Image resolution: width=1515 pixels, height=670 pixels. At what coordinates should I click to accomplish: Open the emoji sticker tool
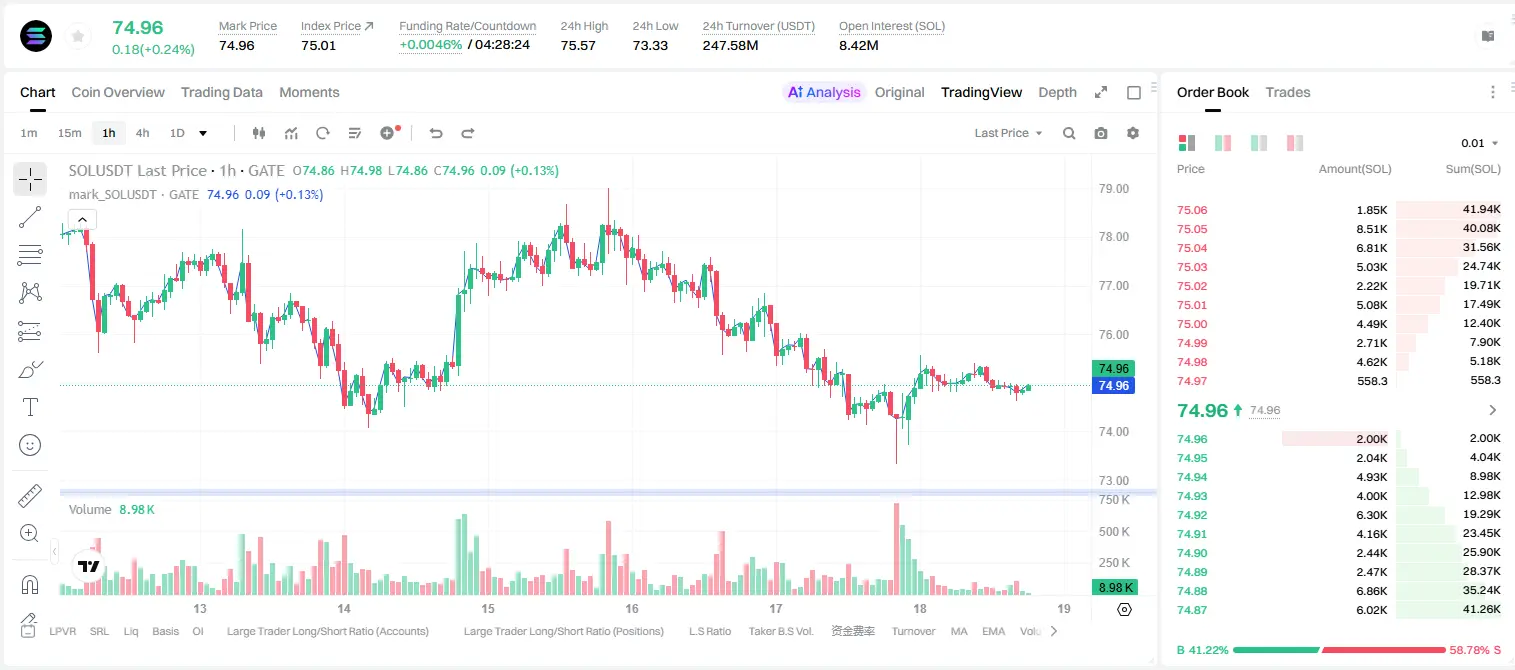[30, 445]
